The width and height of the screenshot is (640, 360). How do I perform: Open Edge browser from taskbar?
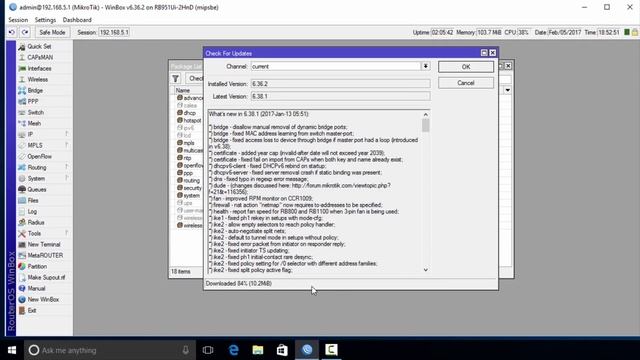[x=233, y=350]
